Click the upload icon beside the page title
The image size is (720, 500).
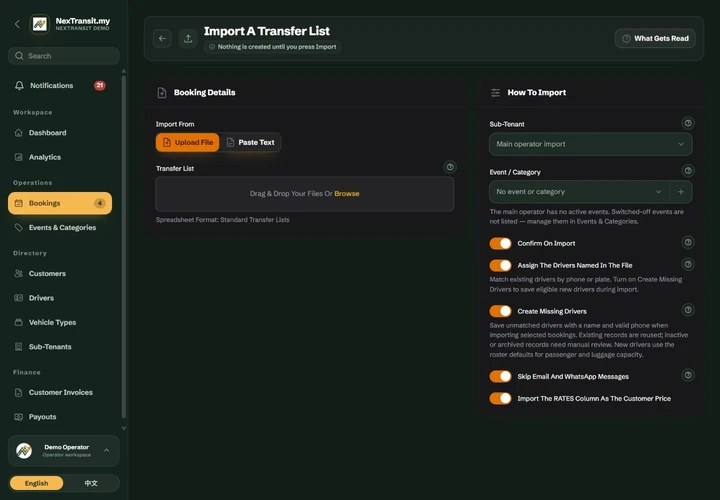click(x=188, y=39)
